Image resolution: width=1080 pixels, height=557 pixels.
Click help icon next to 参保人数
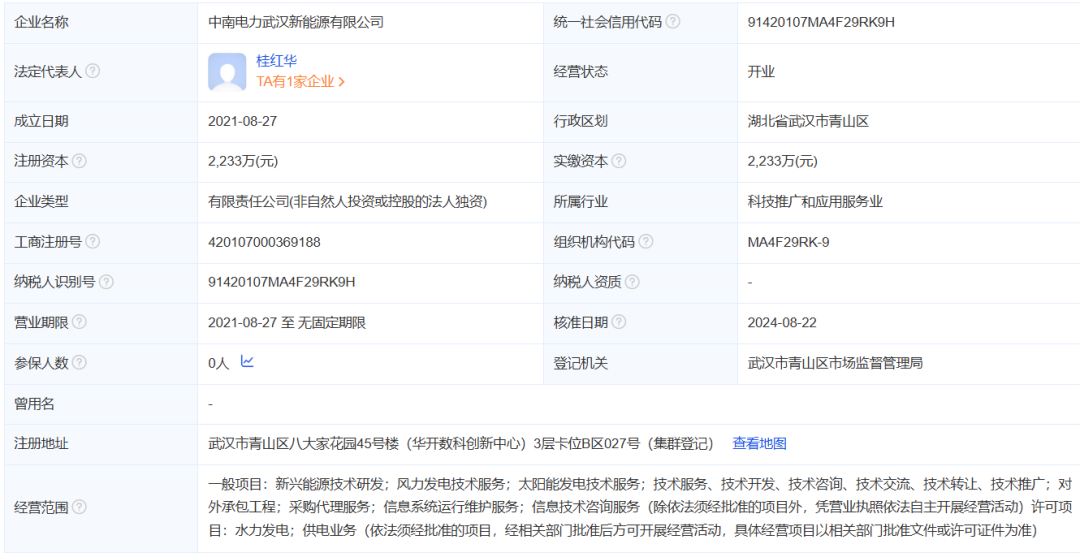pyautogui.click(x=79, y=362)
